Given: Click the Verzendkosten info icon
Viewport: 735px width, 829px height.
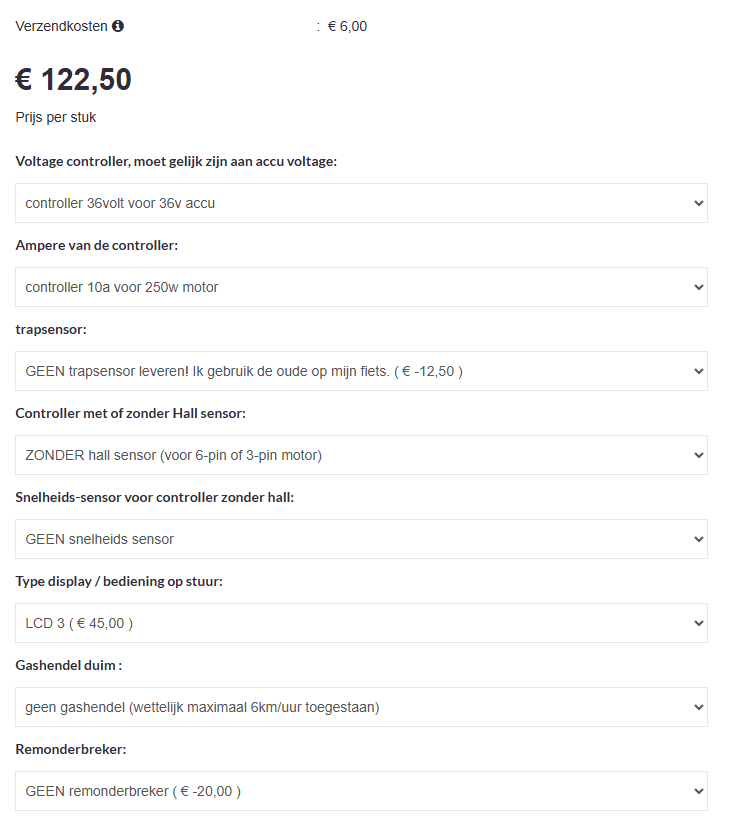Looking at the screenshot, I should click(118, 26).
